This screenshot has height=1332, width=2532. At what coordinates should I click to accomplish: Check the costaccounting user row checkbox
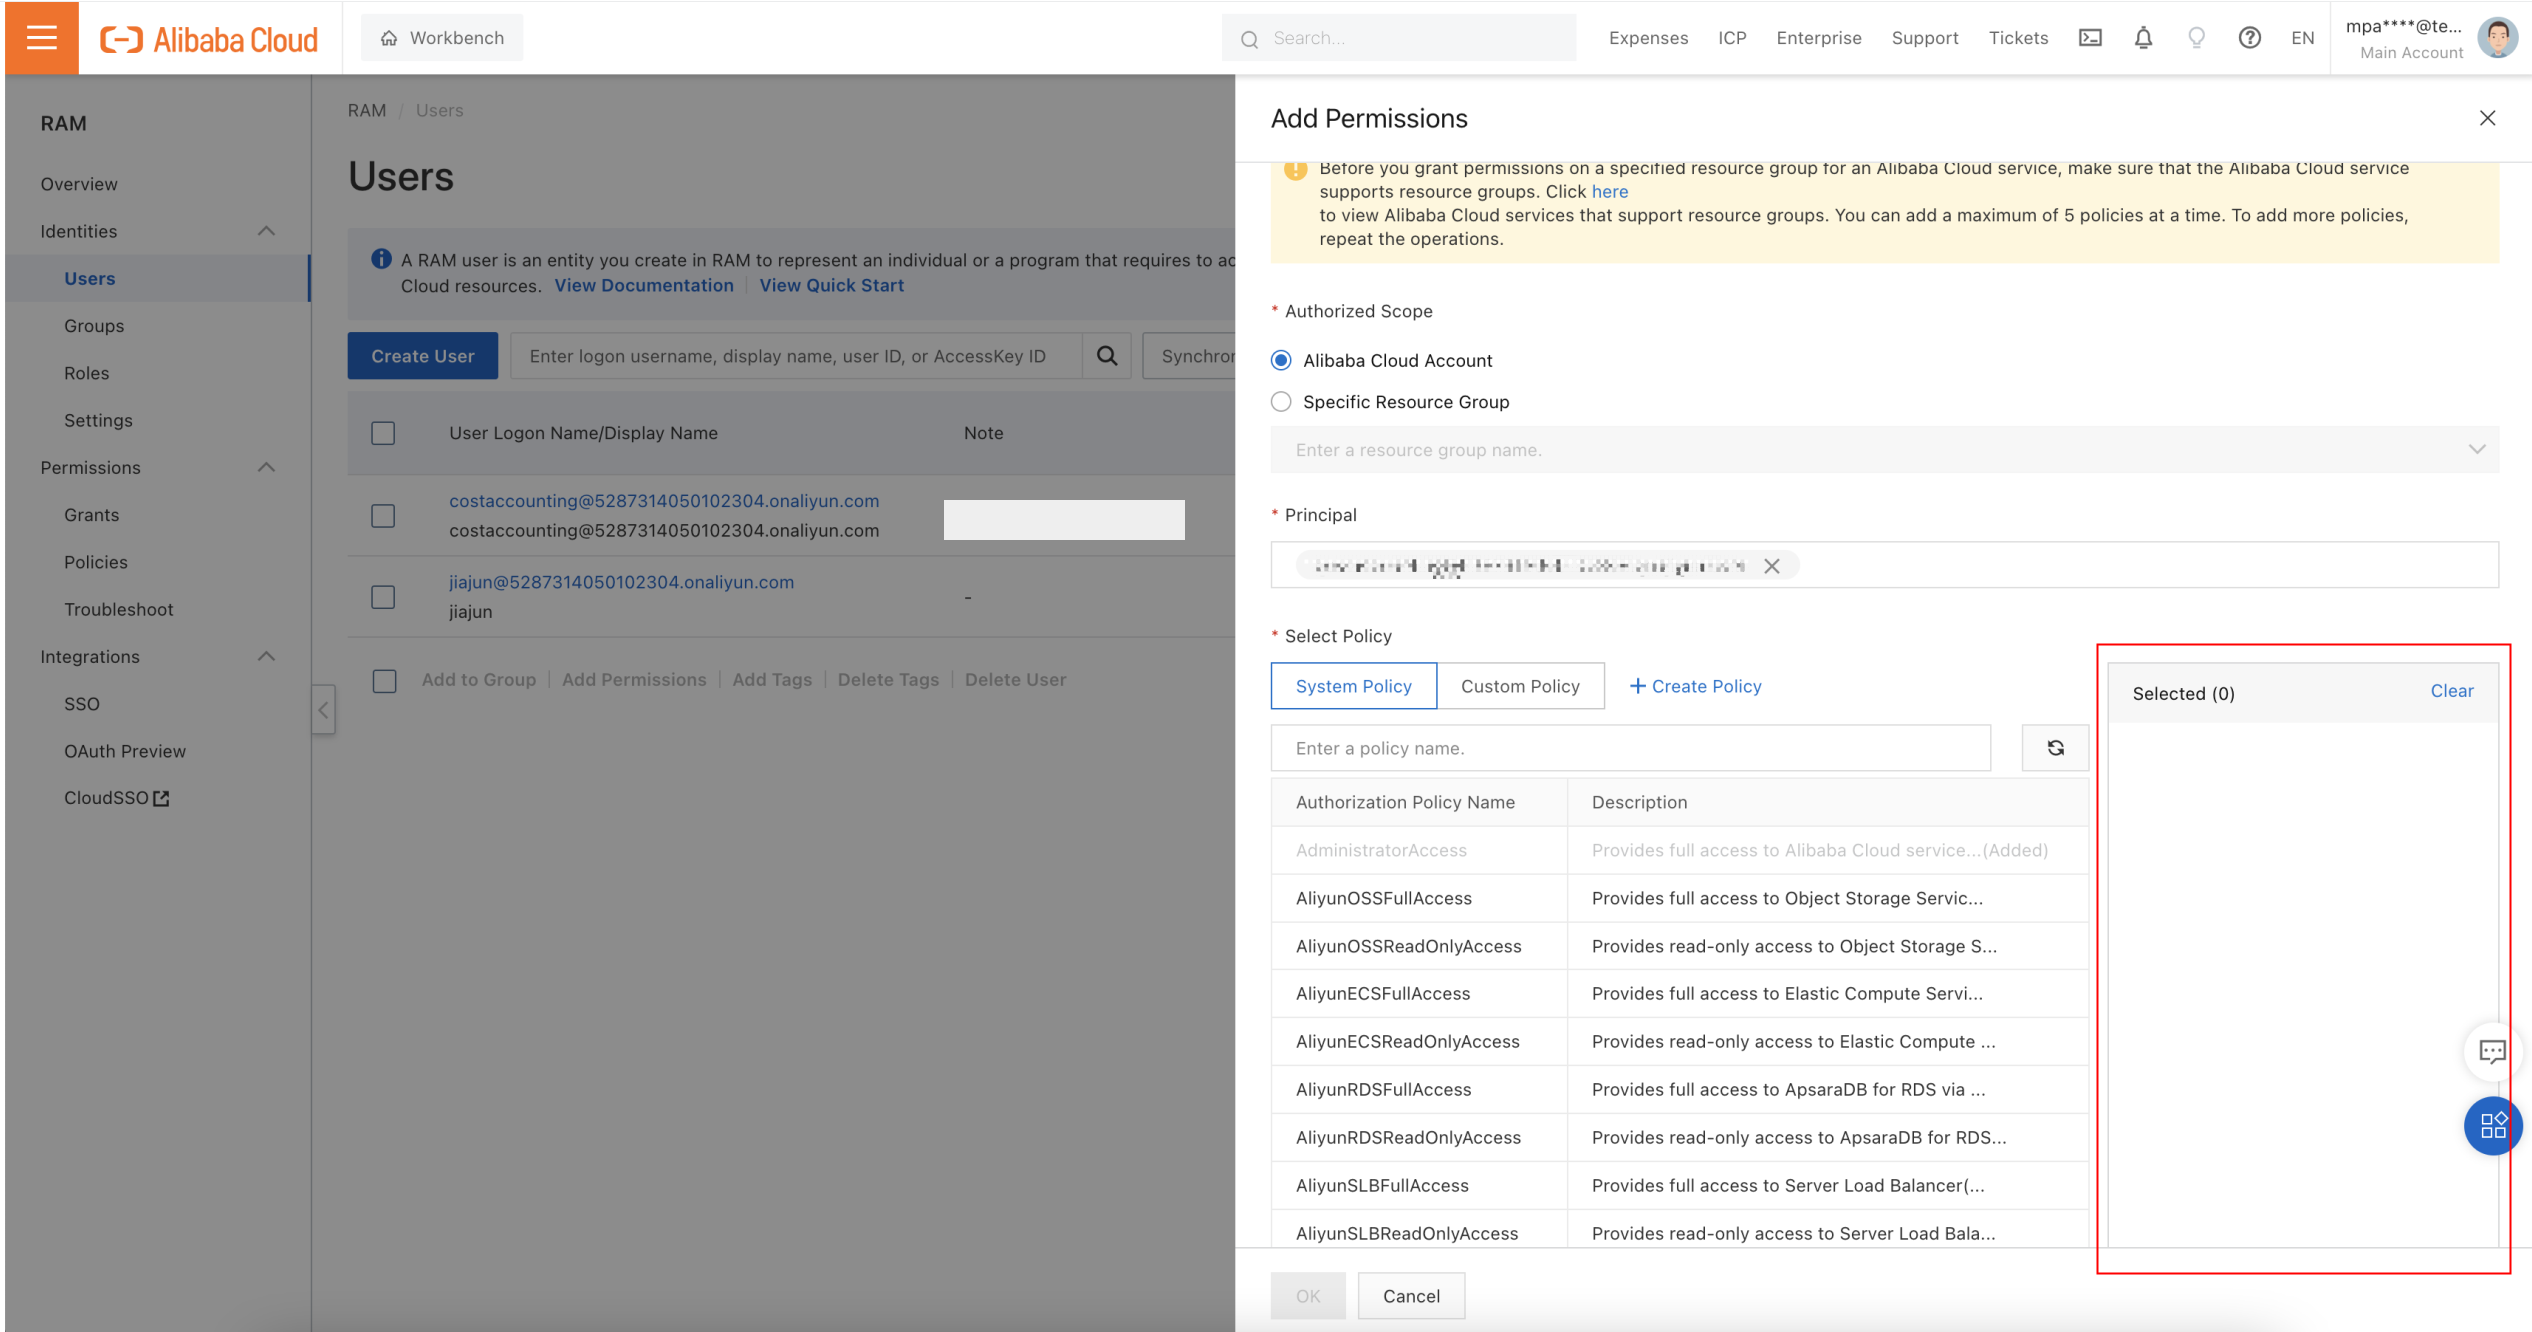[383, 516]
